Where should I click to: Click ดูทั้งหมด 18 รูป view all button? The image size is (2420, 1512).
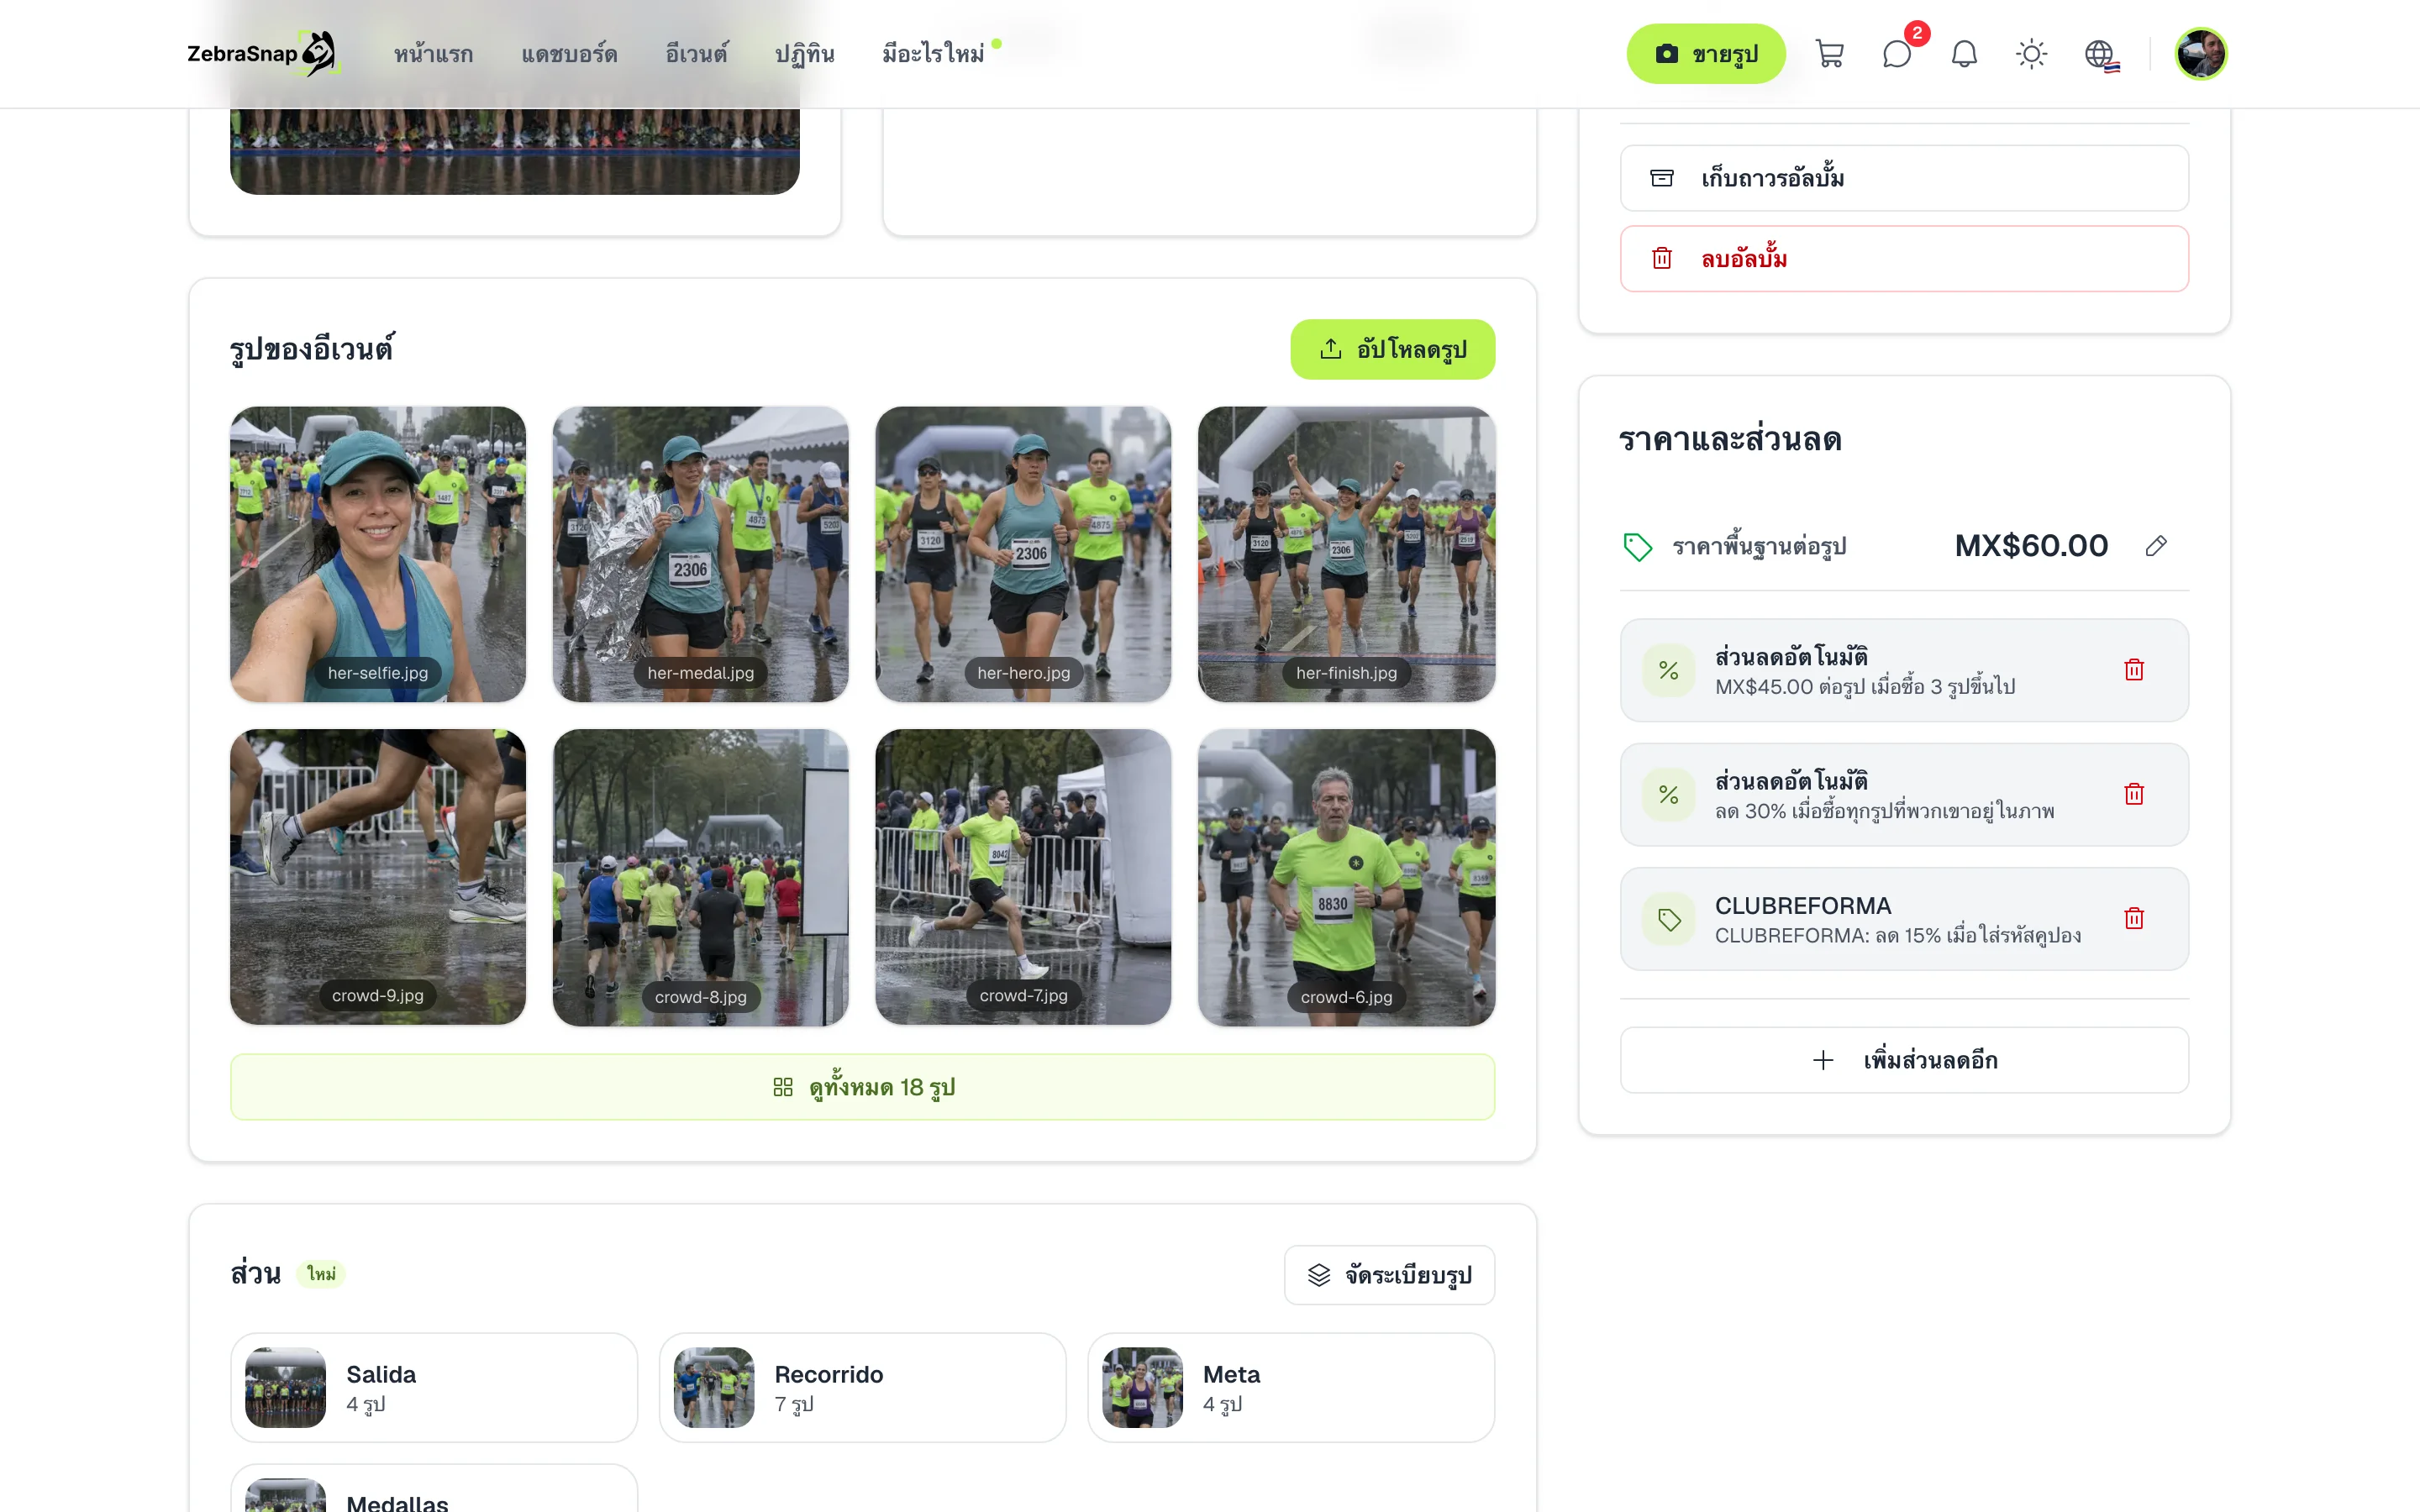(x=862, y=1087)
